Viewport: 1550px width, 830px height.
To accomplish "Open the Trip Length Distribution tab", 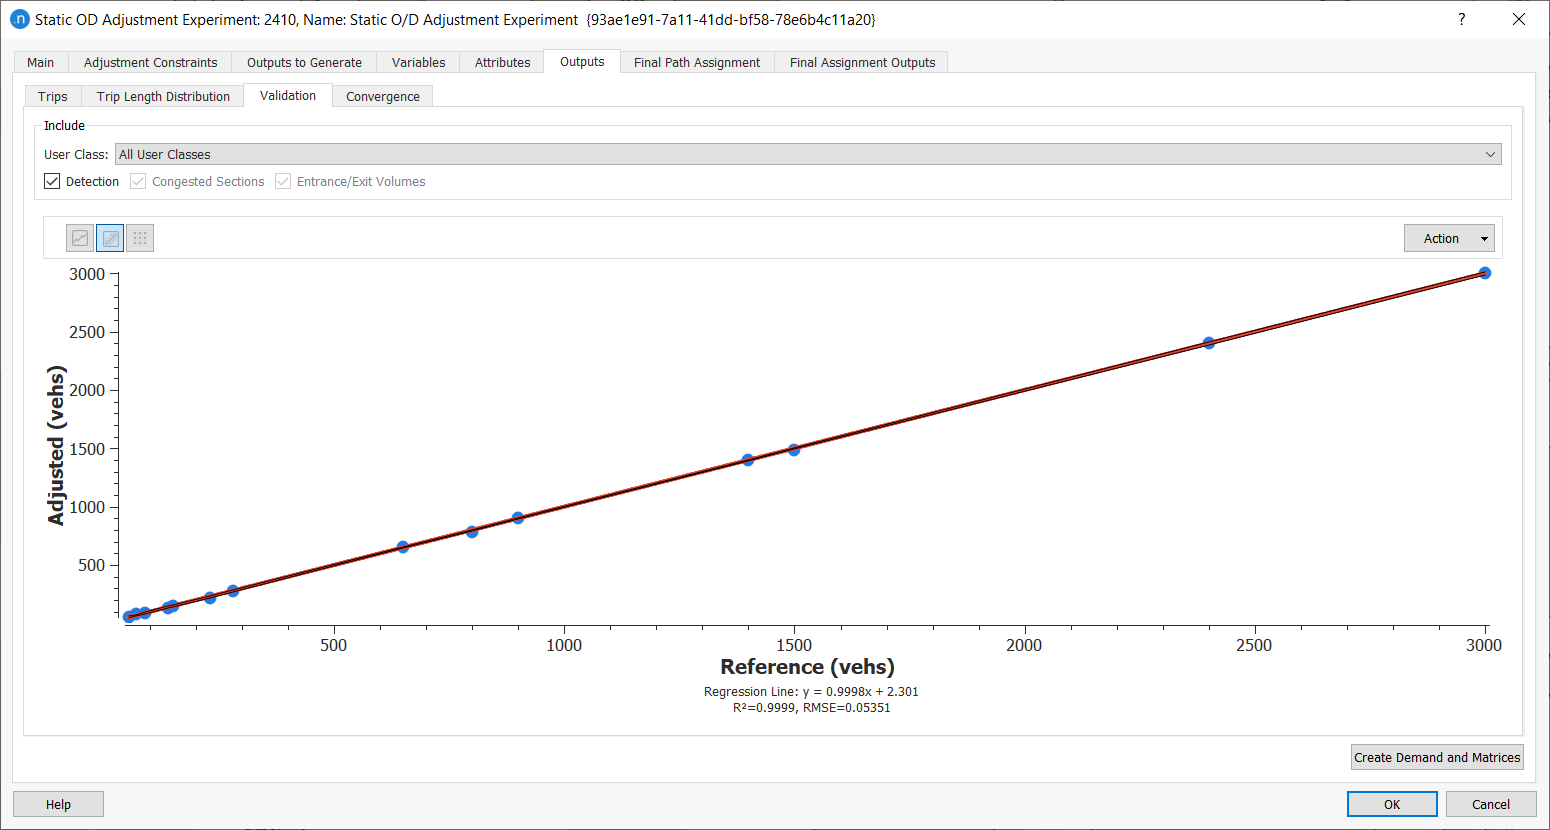I will coord(163,97).
